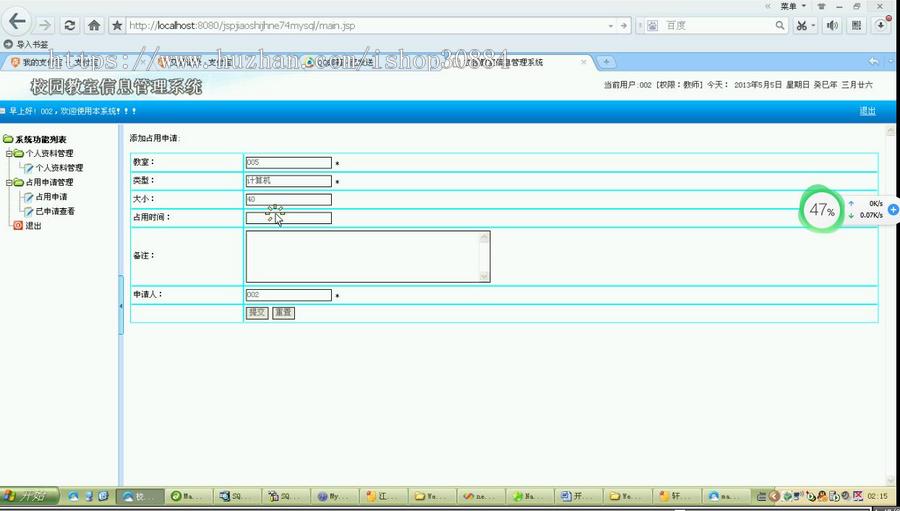
Task: Click the 退出 link in top-right header
Action: pyautogui.click(x=867, y=111)
